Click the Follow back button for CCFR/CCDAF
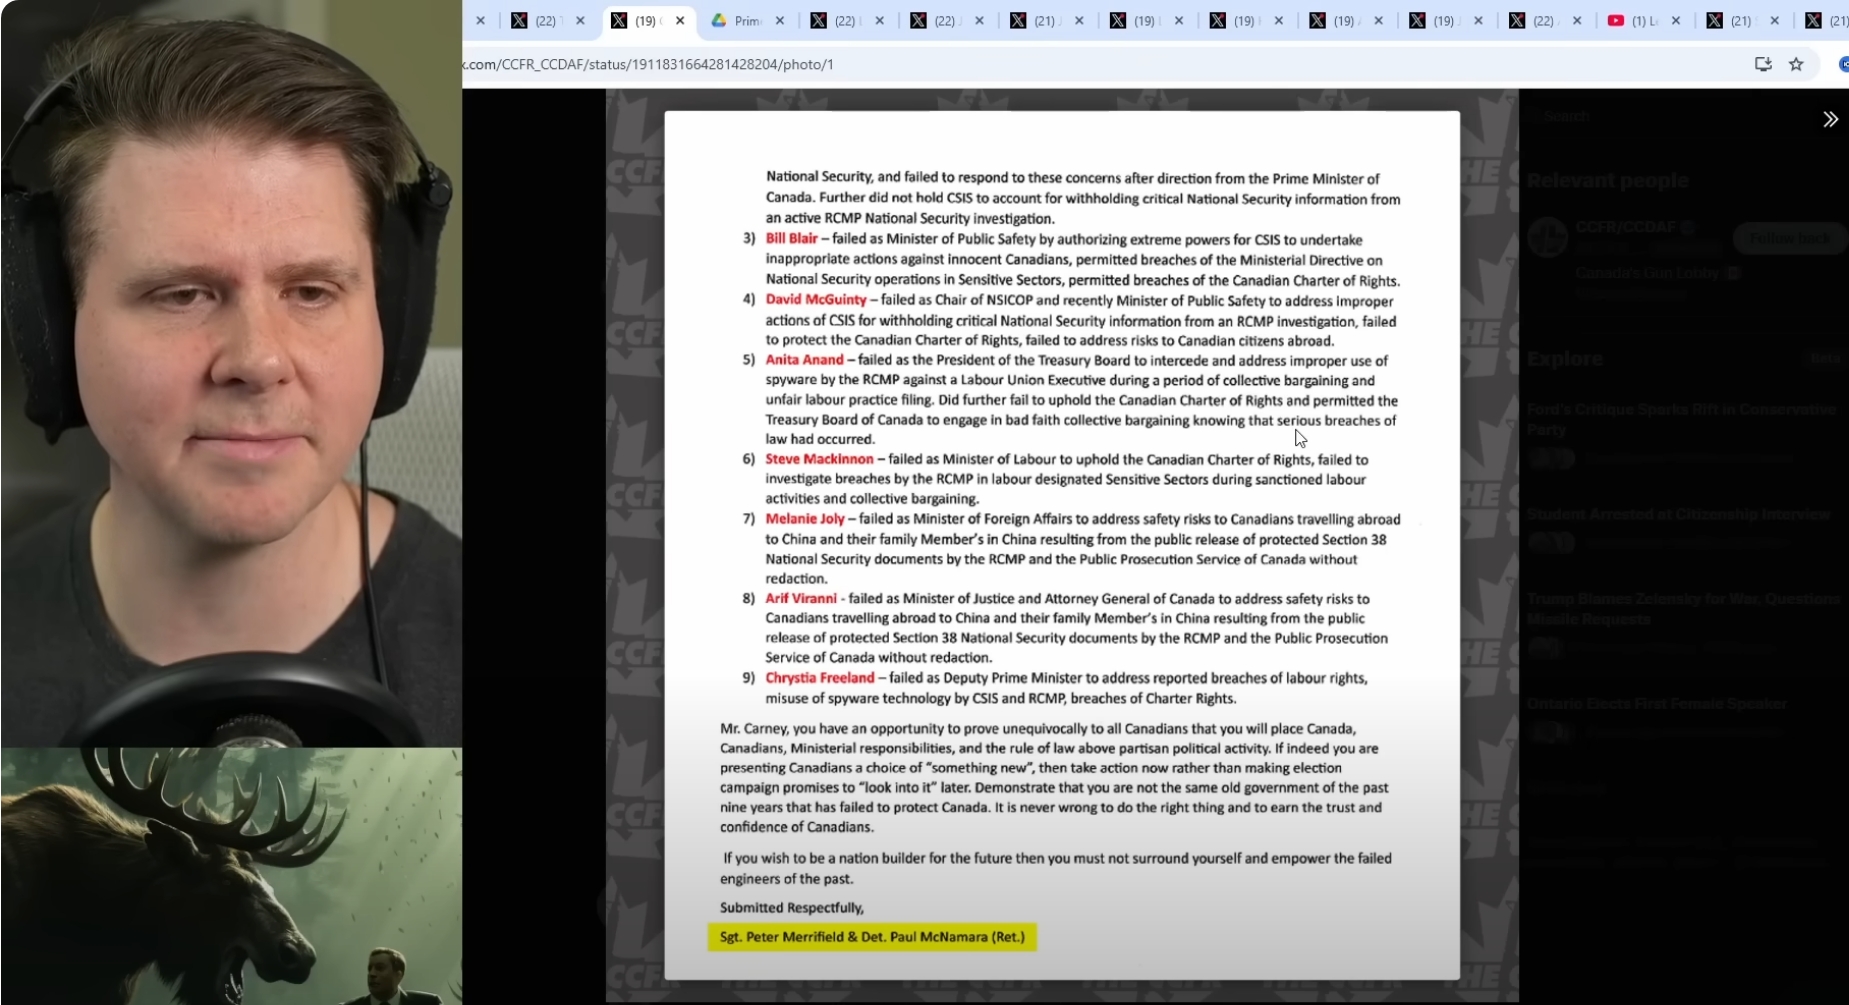The width and height of the screenshot is (1849, 1005). tap(1788, 238)
